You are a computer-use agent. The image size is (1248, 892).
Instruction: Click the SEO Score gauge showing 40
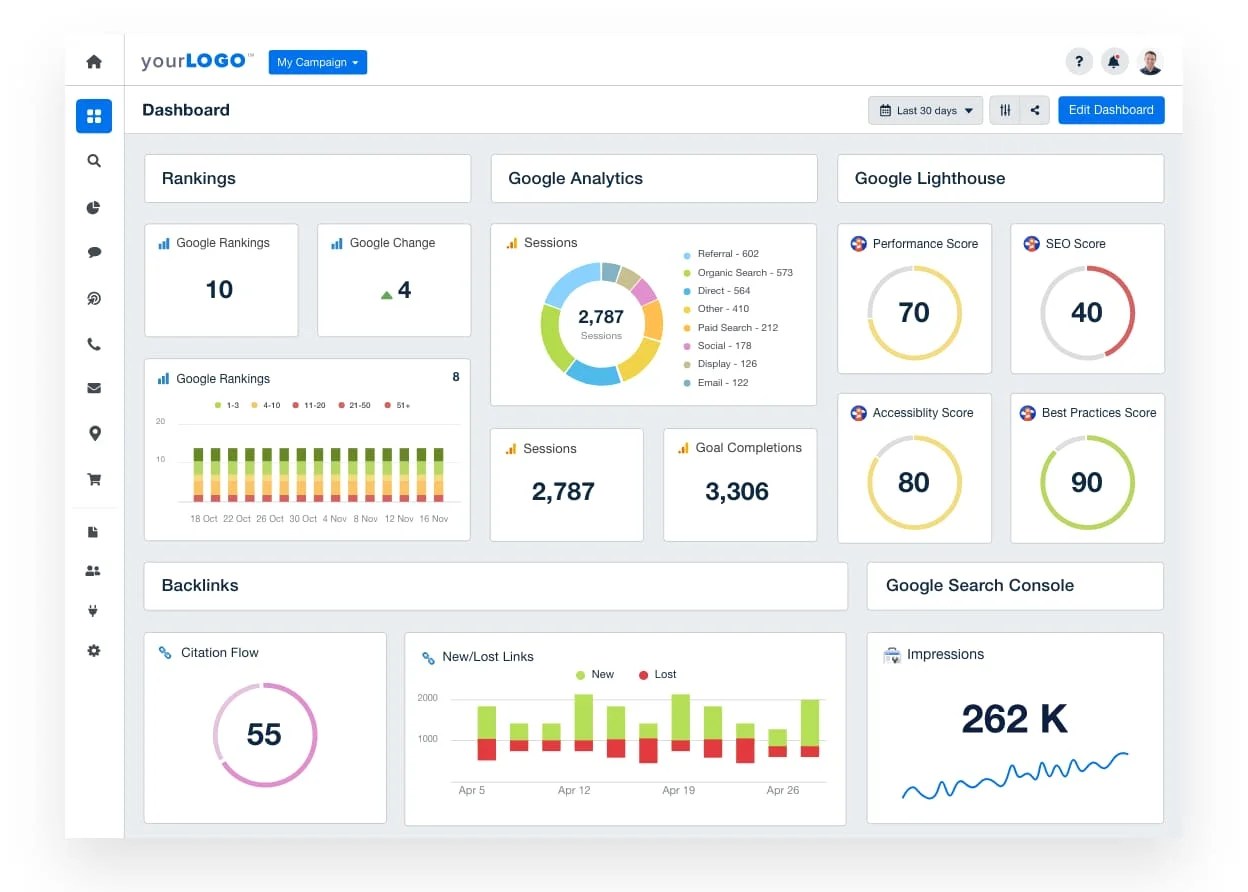click(1087, 313)
